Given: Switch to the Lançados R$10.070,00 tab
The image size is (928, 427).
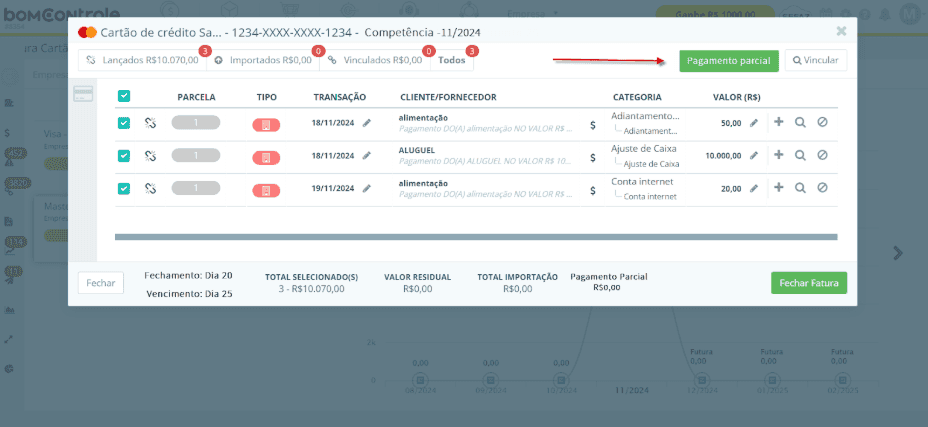Looking at the screenshot, I should point(143,60).
